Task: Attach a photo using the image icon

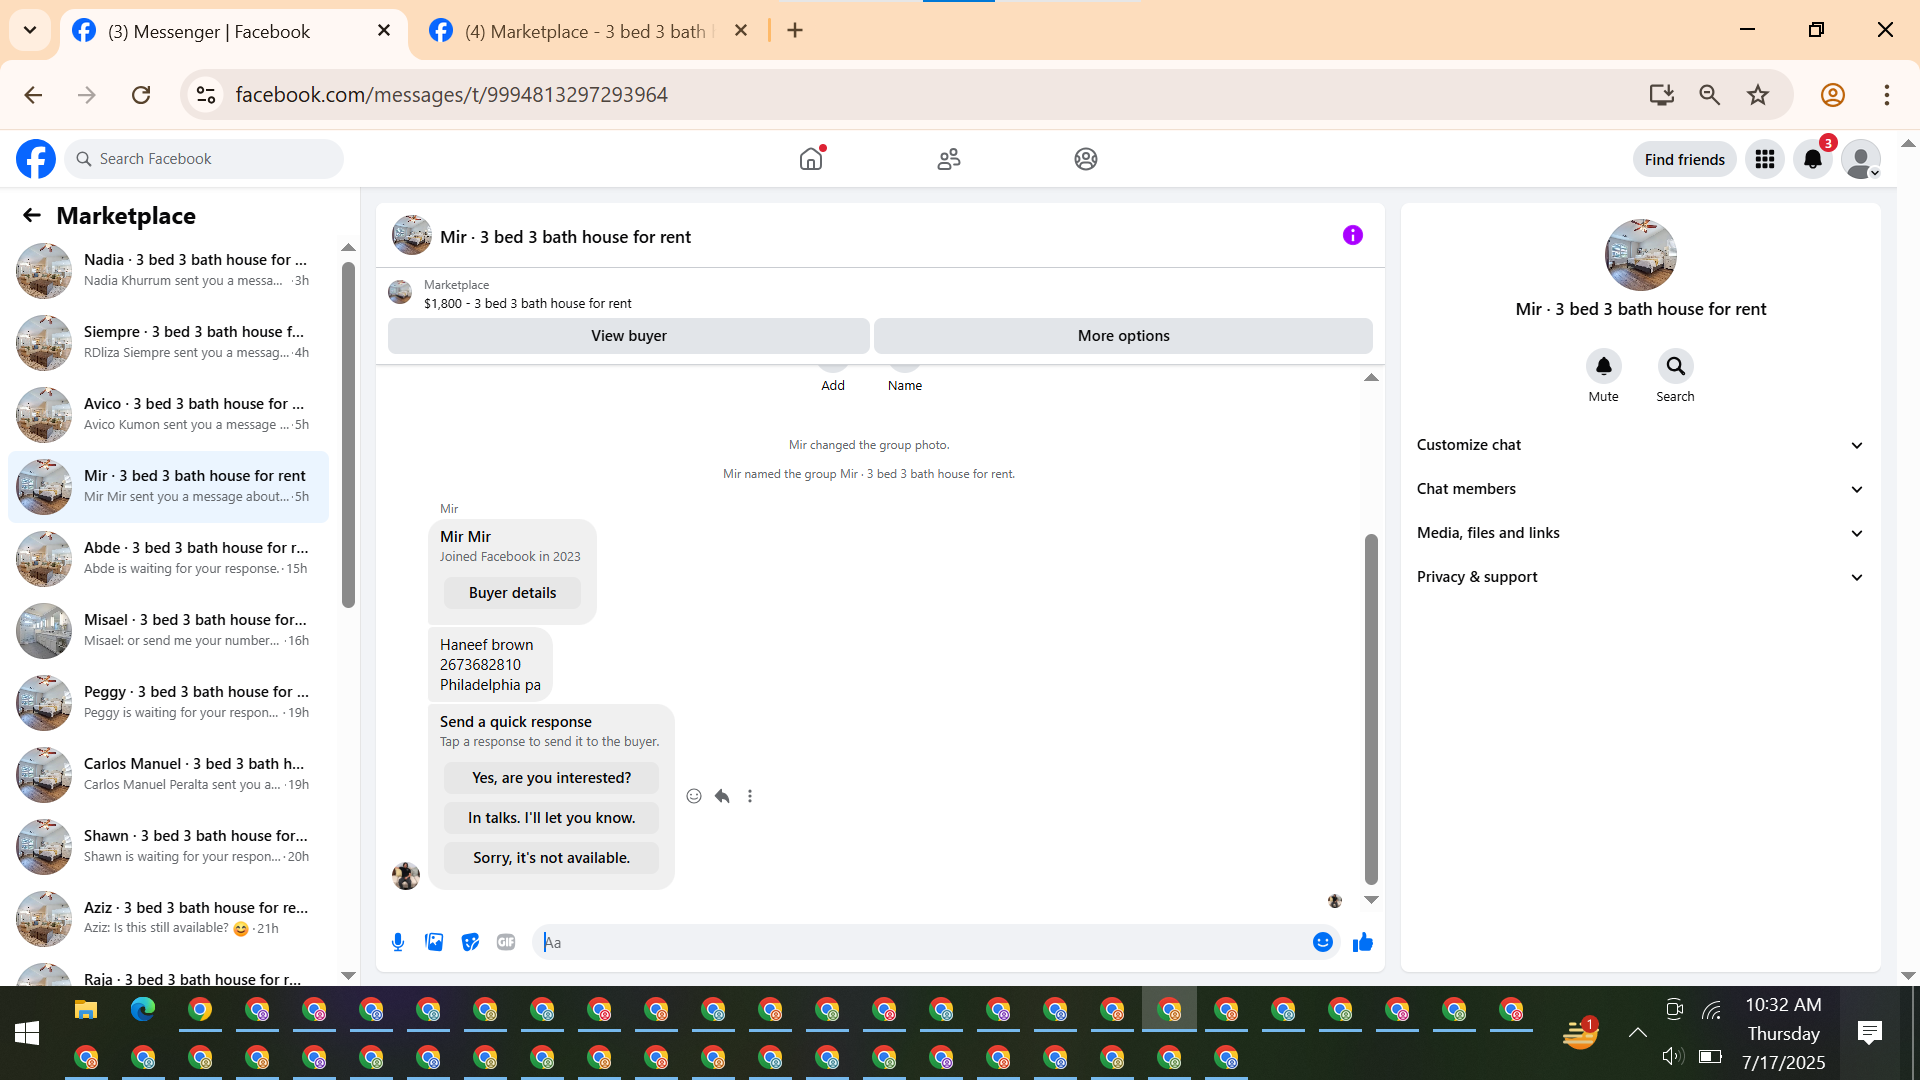Action: 434,942
